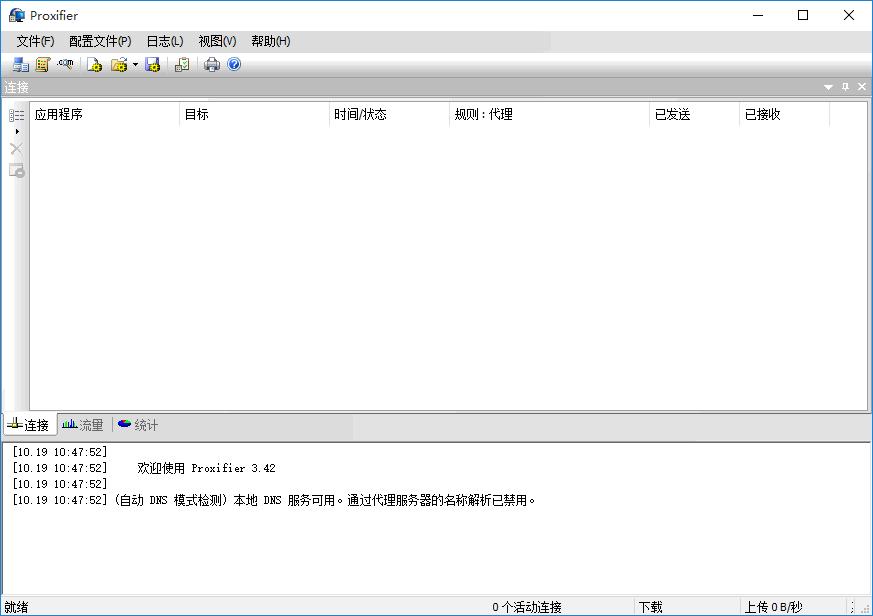The width and height of the screenshot is (873, 616).
Task: Click status bar 就绪 text
Action: pos(16,607)
